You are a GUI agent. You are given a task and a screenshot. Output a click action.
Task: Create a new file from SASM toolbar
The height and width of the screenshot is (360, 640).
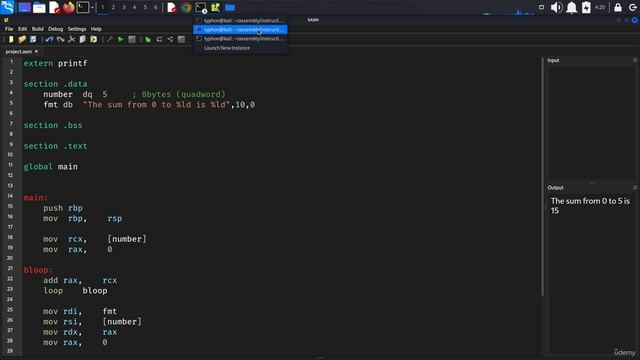tap(11, 39)
